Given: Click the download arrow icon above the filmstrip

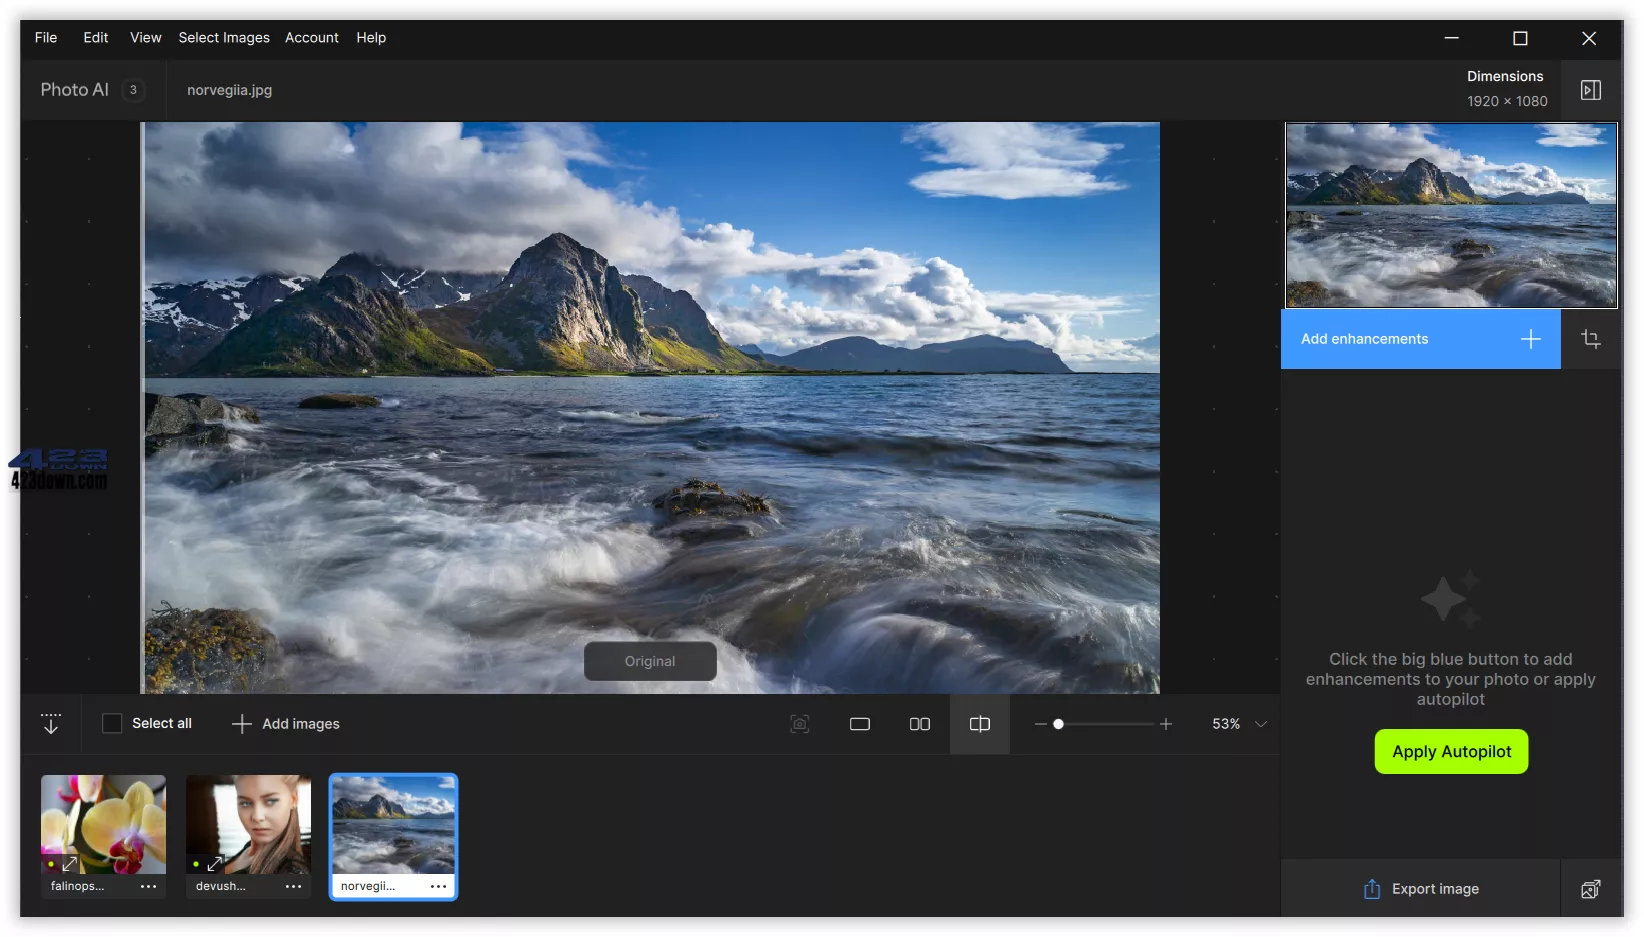Looking at the screenshot, I should pos(50,723).
